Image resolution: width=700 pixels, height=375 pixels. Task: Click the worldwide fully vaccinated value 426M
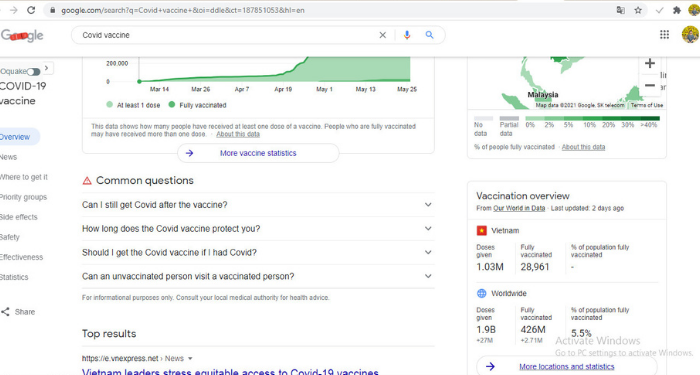tap(533, 329)
